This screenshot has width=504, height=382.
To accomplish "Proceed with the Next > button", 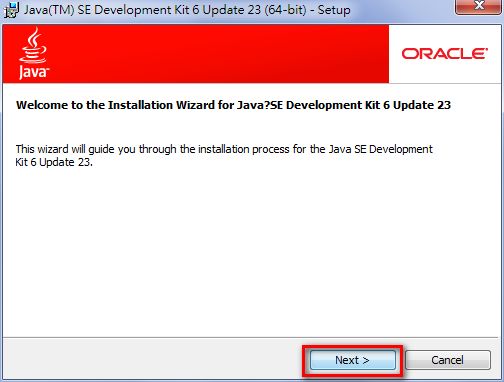I will click(353, 360).
